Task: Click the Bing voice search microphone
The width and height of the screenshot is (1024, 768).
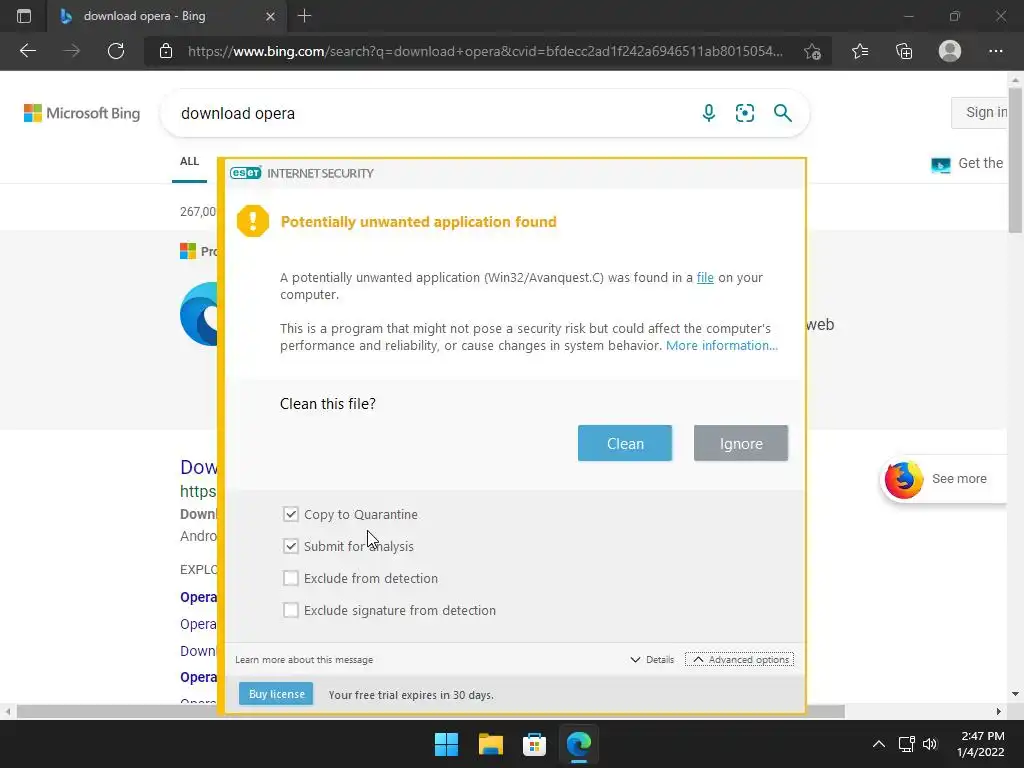Action: pyautogui.click(x=709, y=113)
